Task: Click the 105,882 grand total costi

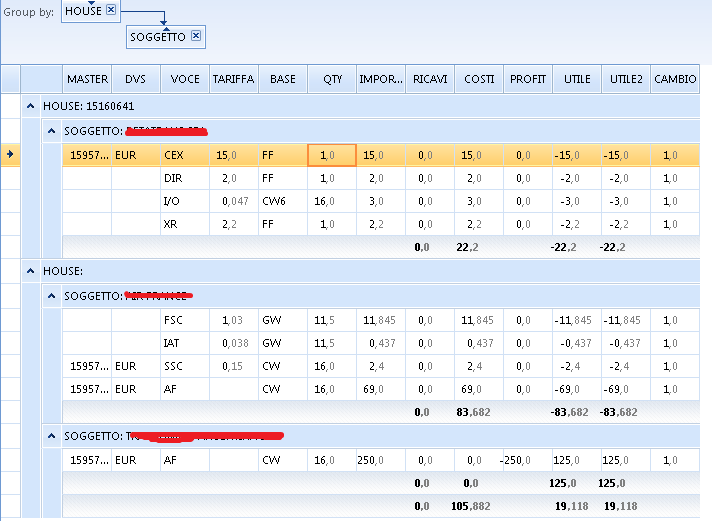Action: tap(470, 506)
